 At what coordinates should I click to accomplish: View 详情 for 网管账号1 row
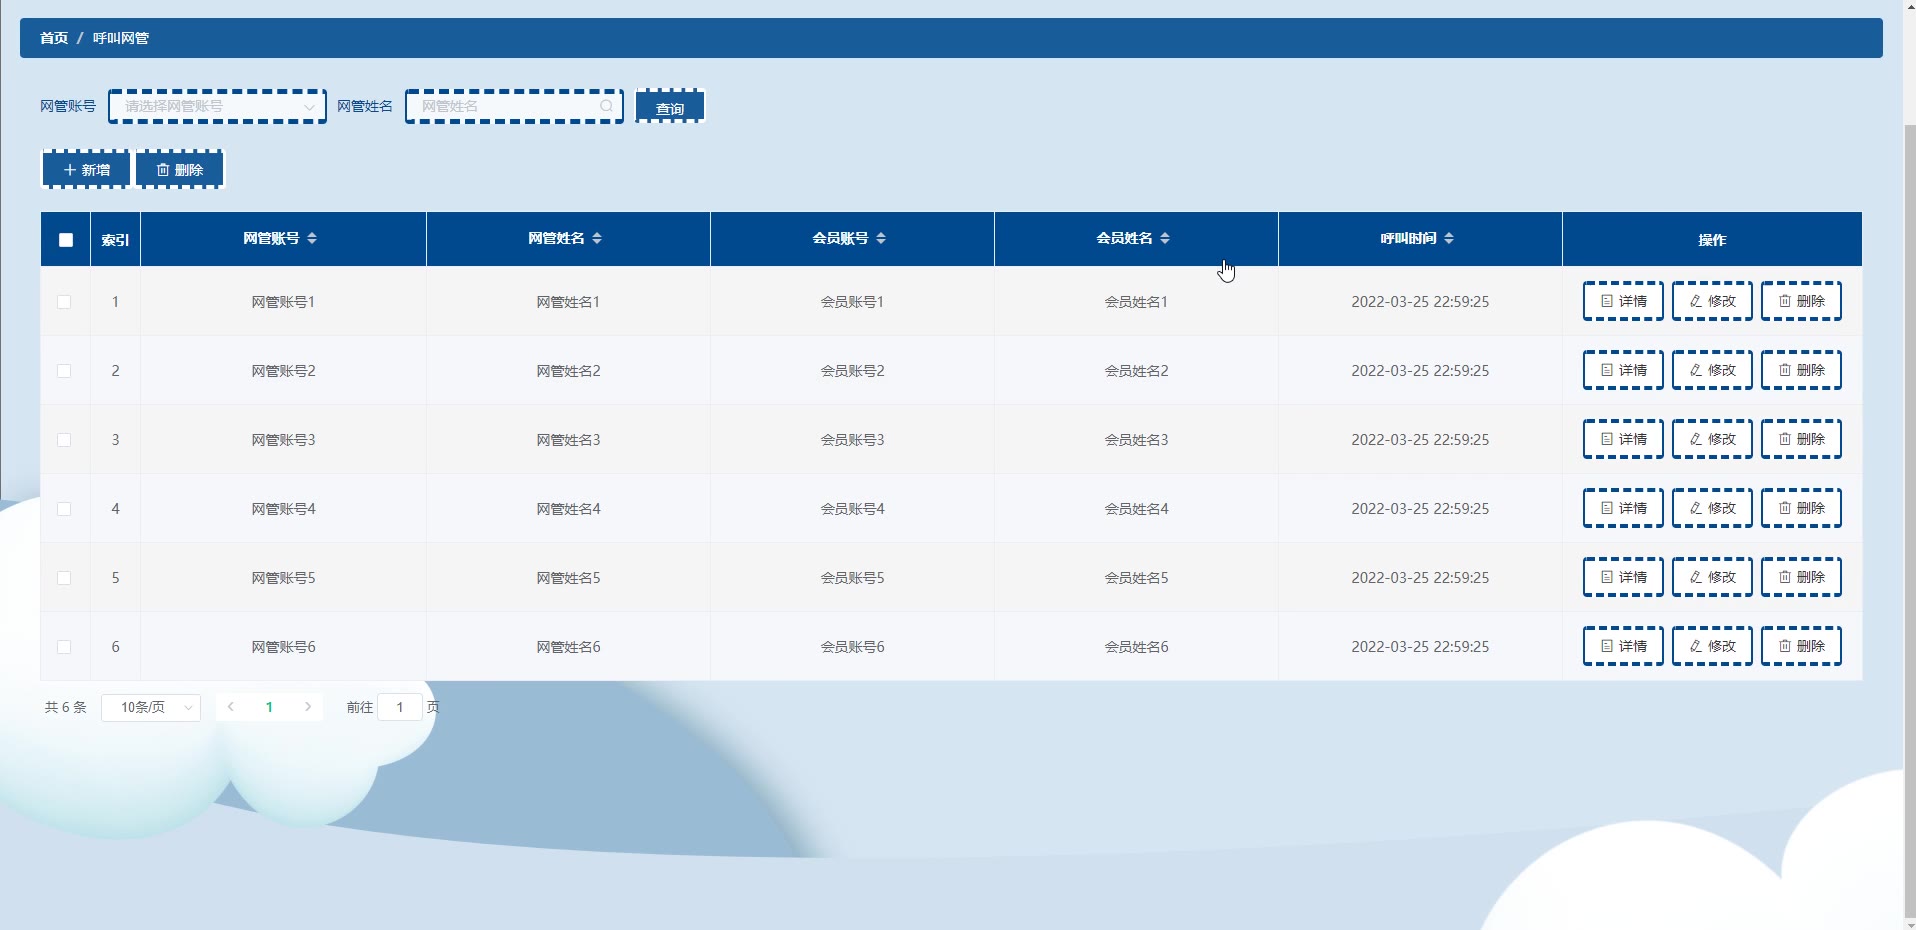pos(1623,301)
